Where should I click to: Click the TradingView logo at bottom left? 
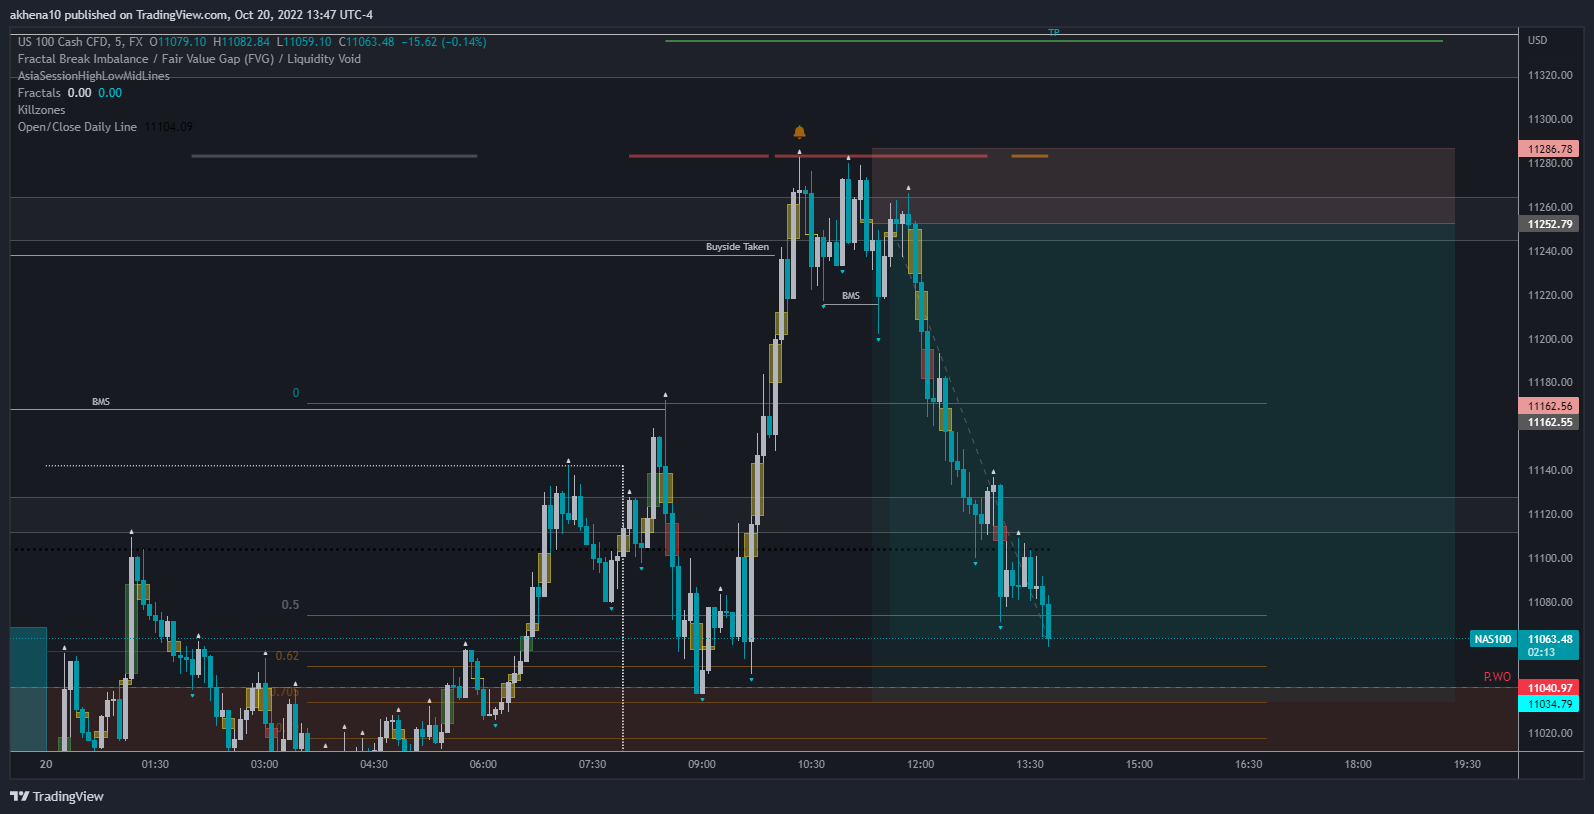point(57,796)
